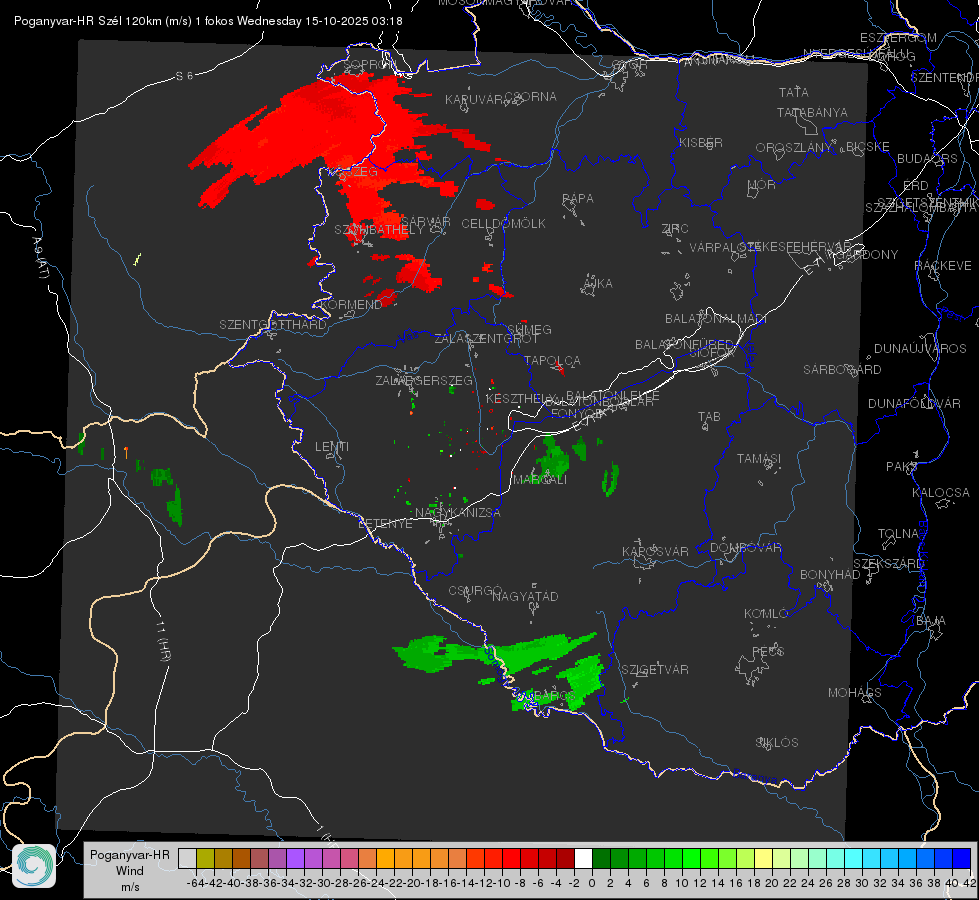Click the SIKLÓS city label
The image size is (979, 900).
tap(777, 743)
